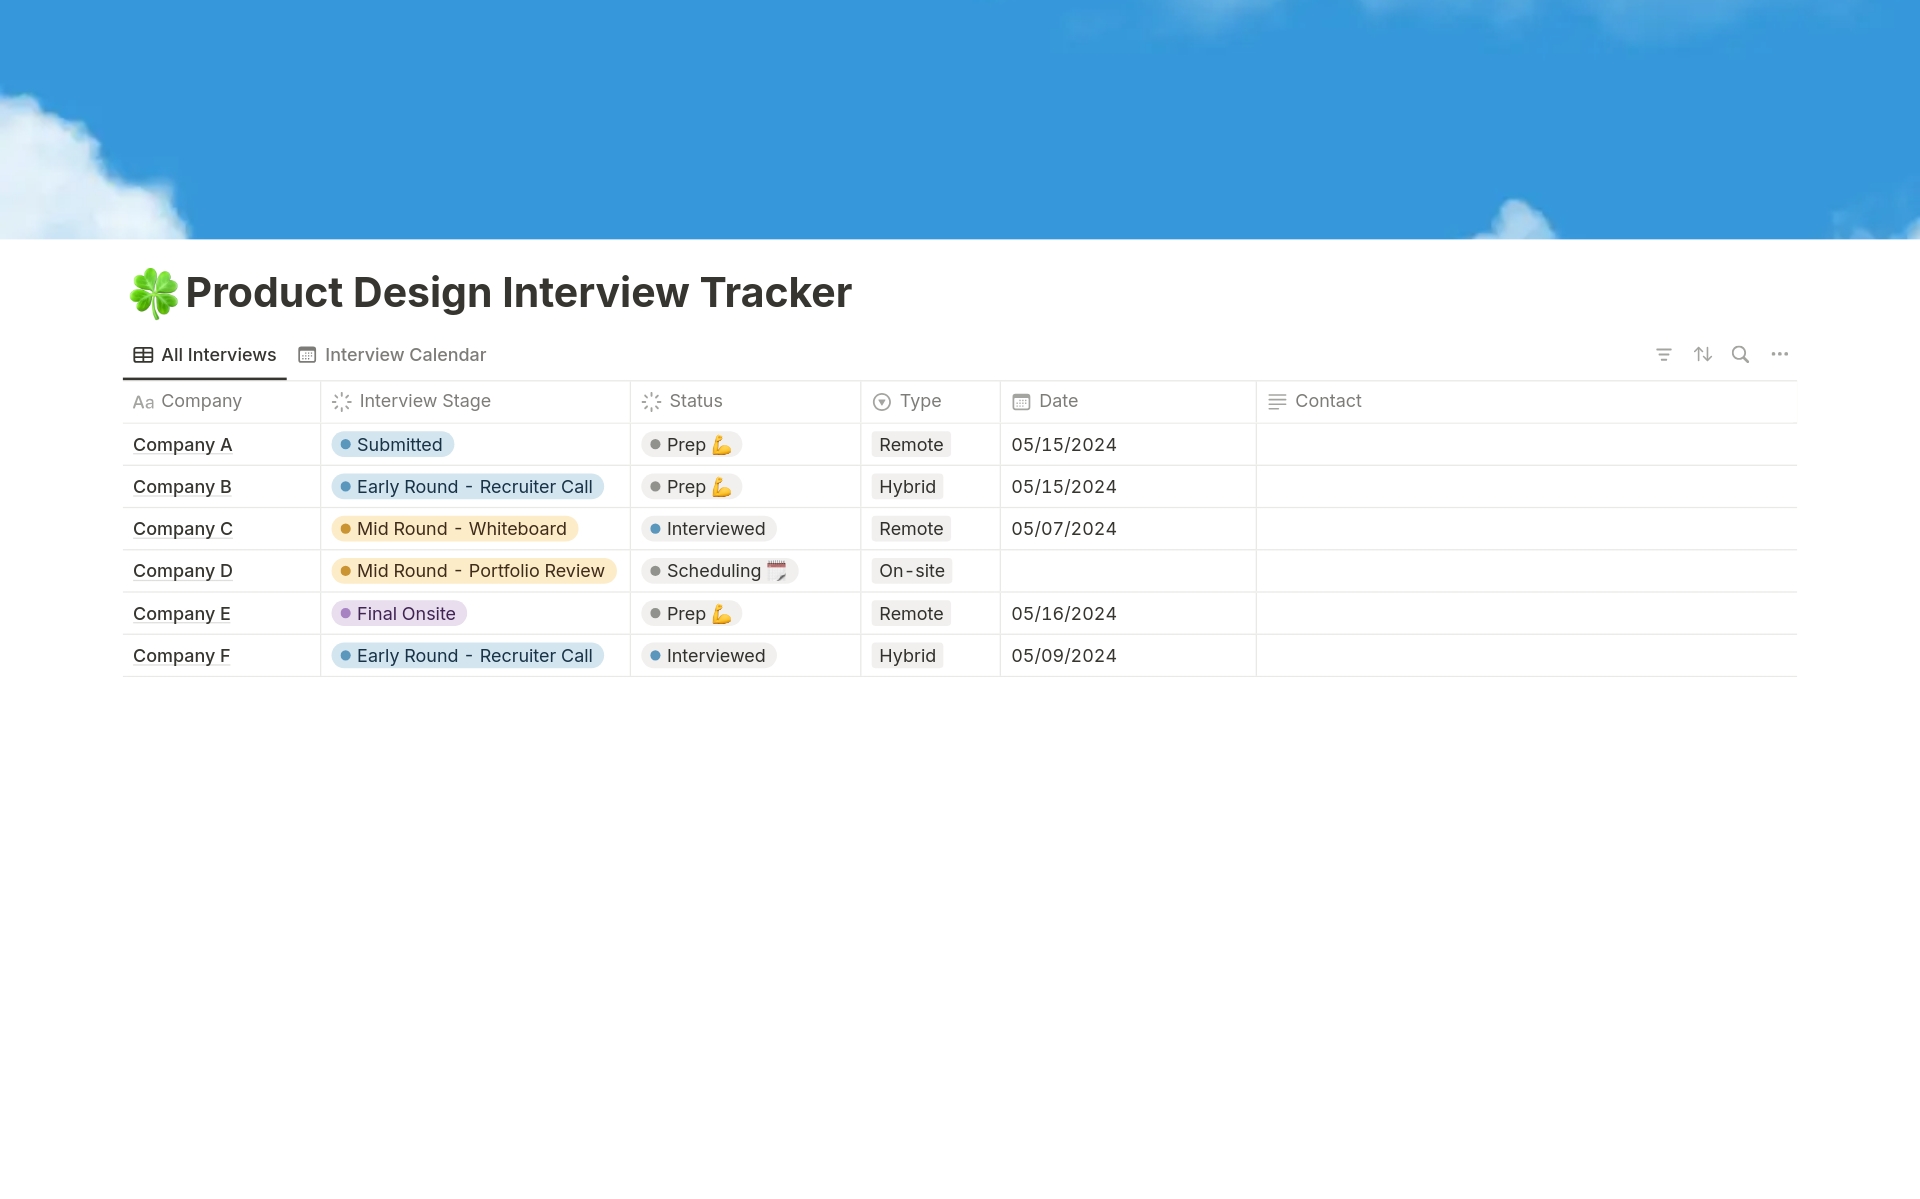1920x1199 pixels.
Task: Click the table view icon beside All Interviews
Action: pyautogui.click(x=141, y=354)
